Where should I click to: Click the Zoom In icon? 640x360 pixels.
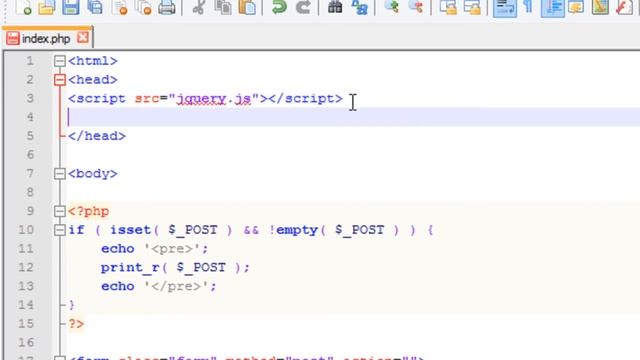[391, 6]
